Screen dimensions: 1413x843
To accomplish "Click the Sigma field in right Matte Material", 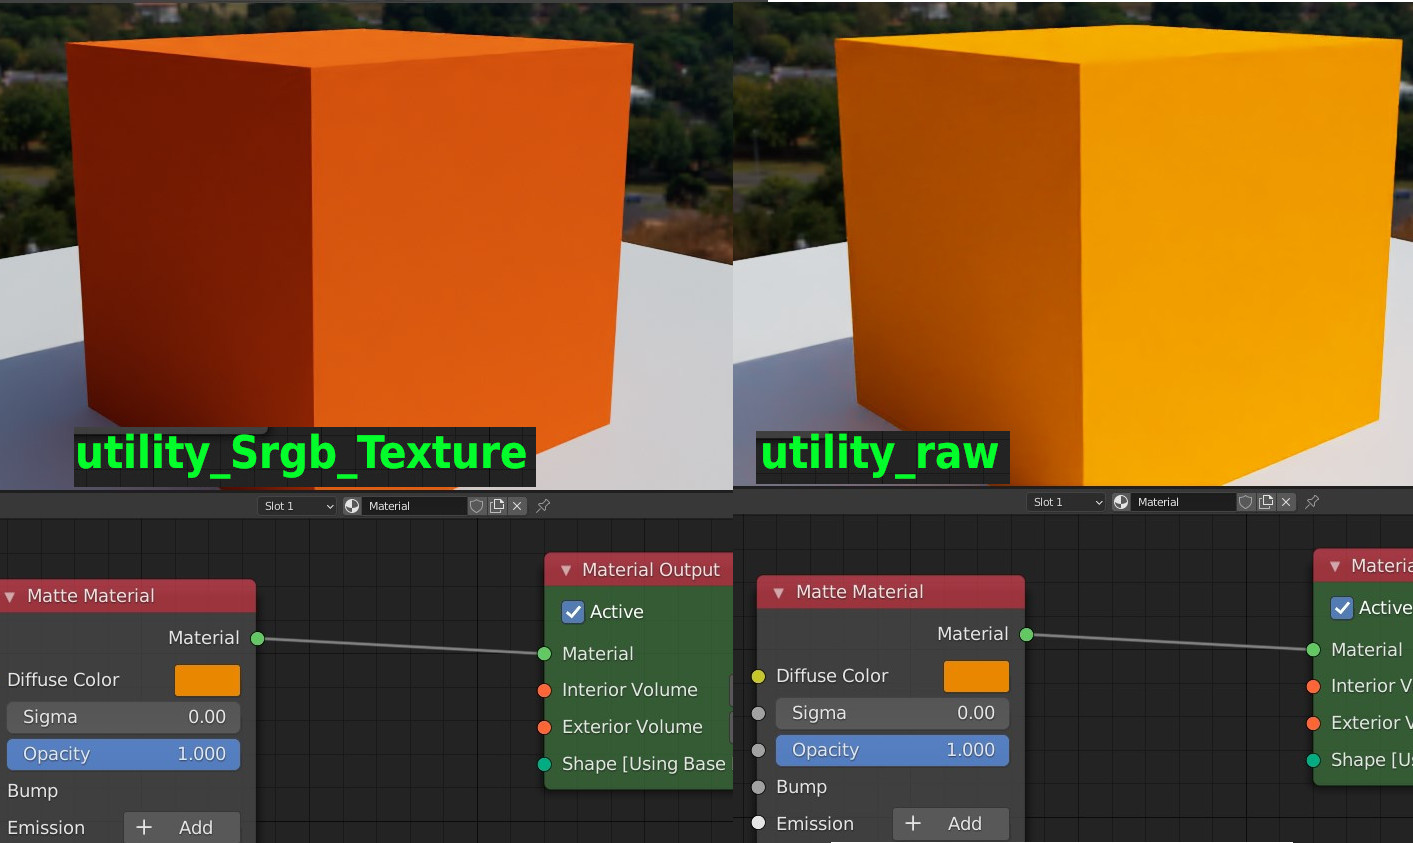I will 892,713.
